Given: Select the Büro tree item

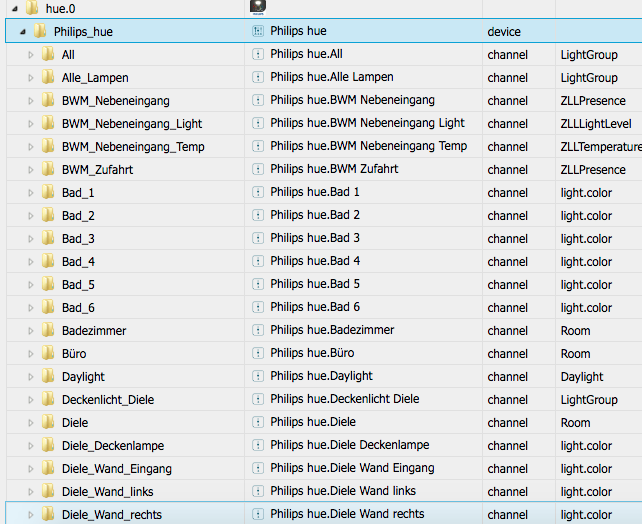Looking at the screenshot, I should pyautogui.click(x=74, y=354).
